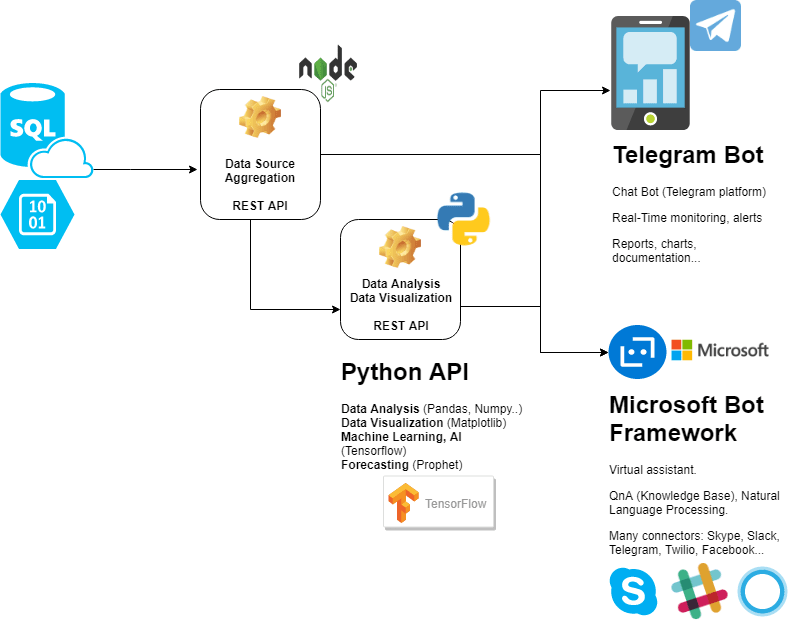Click REST API text in Python box
This screenshot has width=795, height=621.
[401, 325]
